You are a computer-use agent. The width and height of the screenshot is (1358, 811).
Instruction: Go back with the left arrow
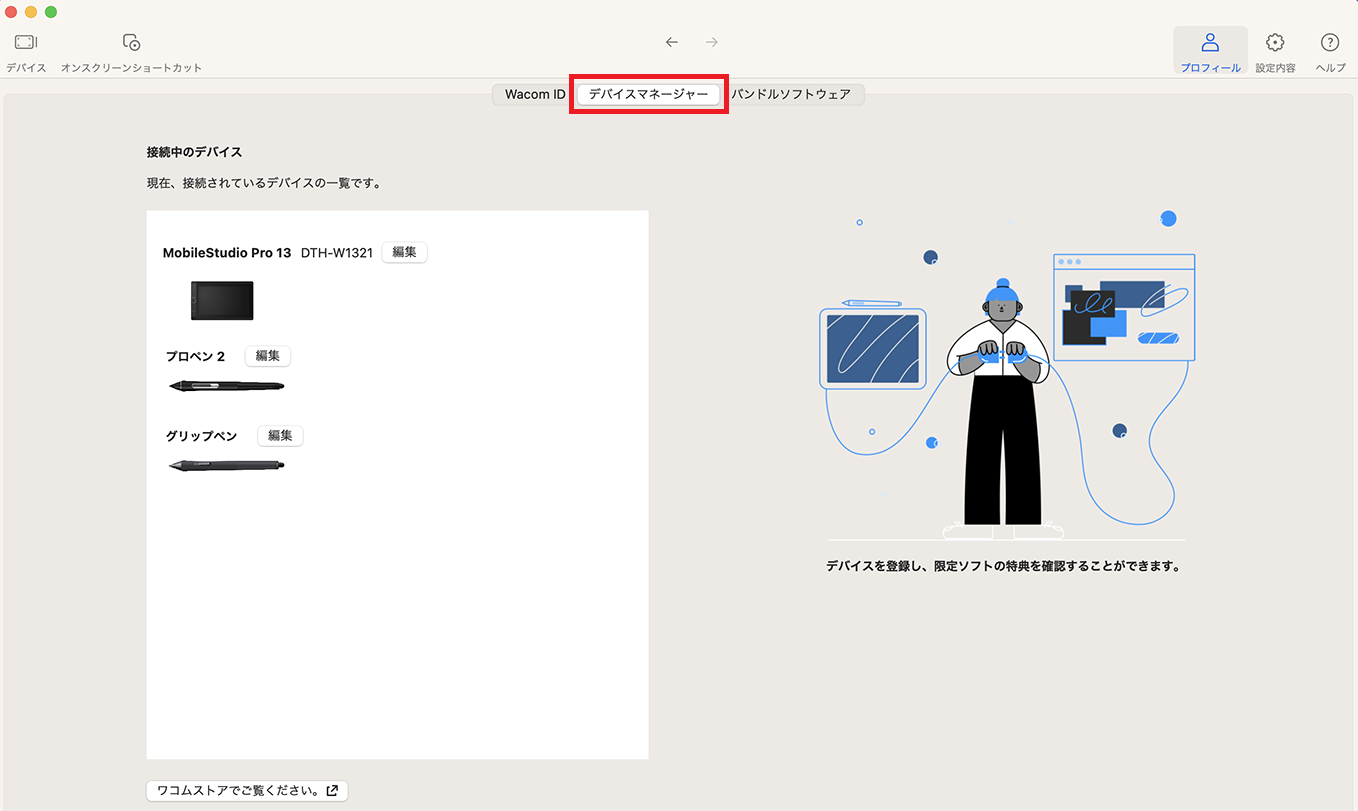click(x=672, y=42)
